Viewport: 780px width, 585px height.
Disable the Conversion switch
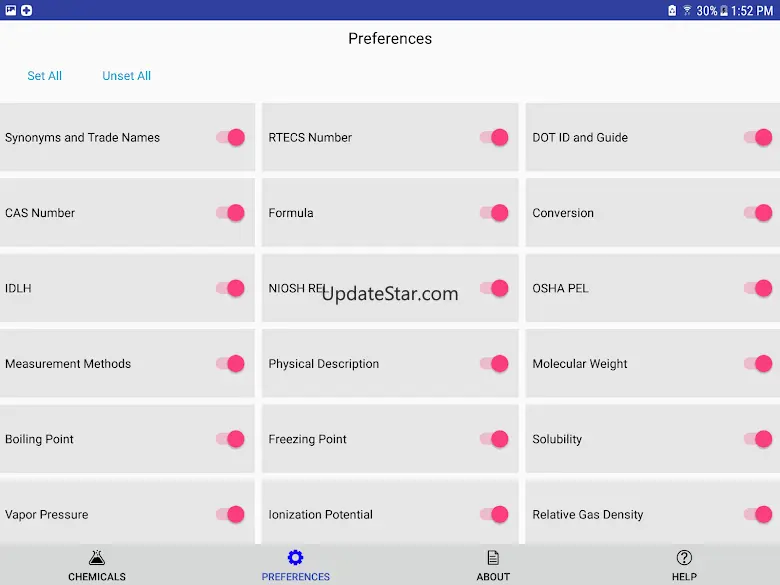(x=758, y=213)
